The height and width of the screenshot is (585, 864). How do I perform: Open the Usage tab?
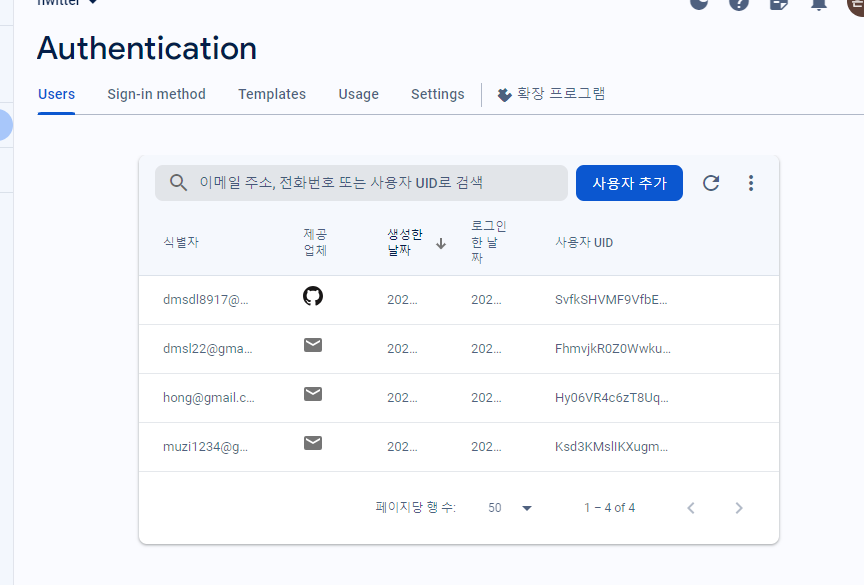(x=358, y=94)
